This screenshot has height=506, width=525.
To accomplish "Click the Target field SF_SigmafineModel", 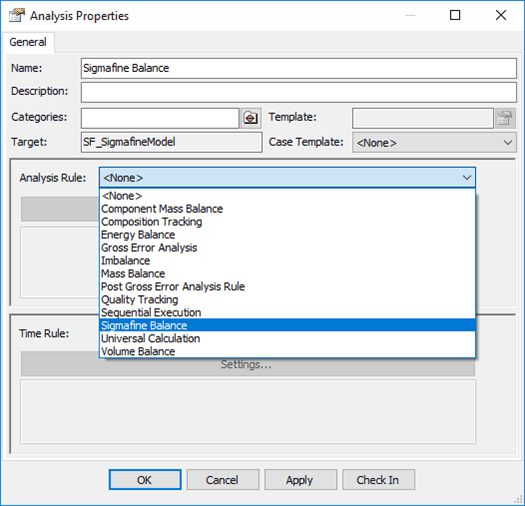I will click(171, 142).
